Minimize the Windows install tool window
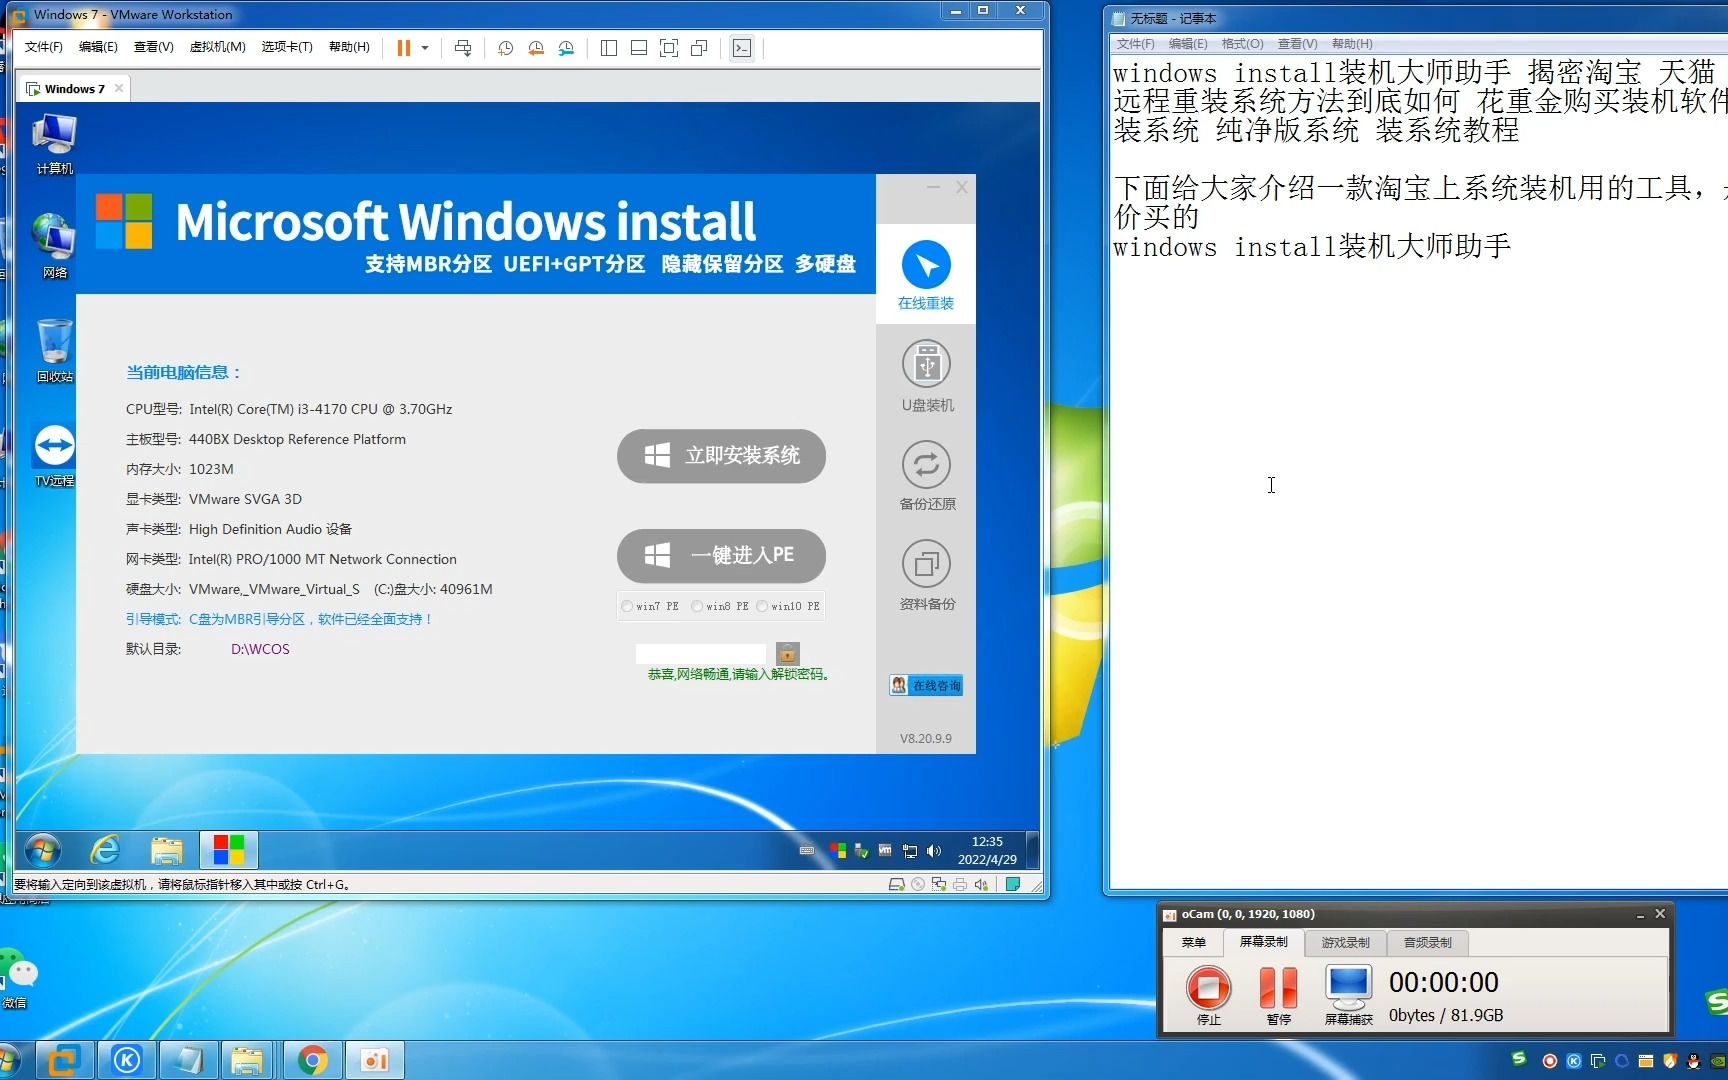 tap(933, 187)
